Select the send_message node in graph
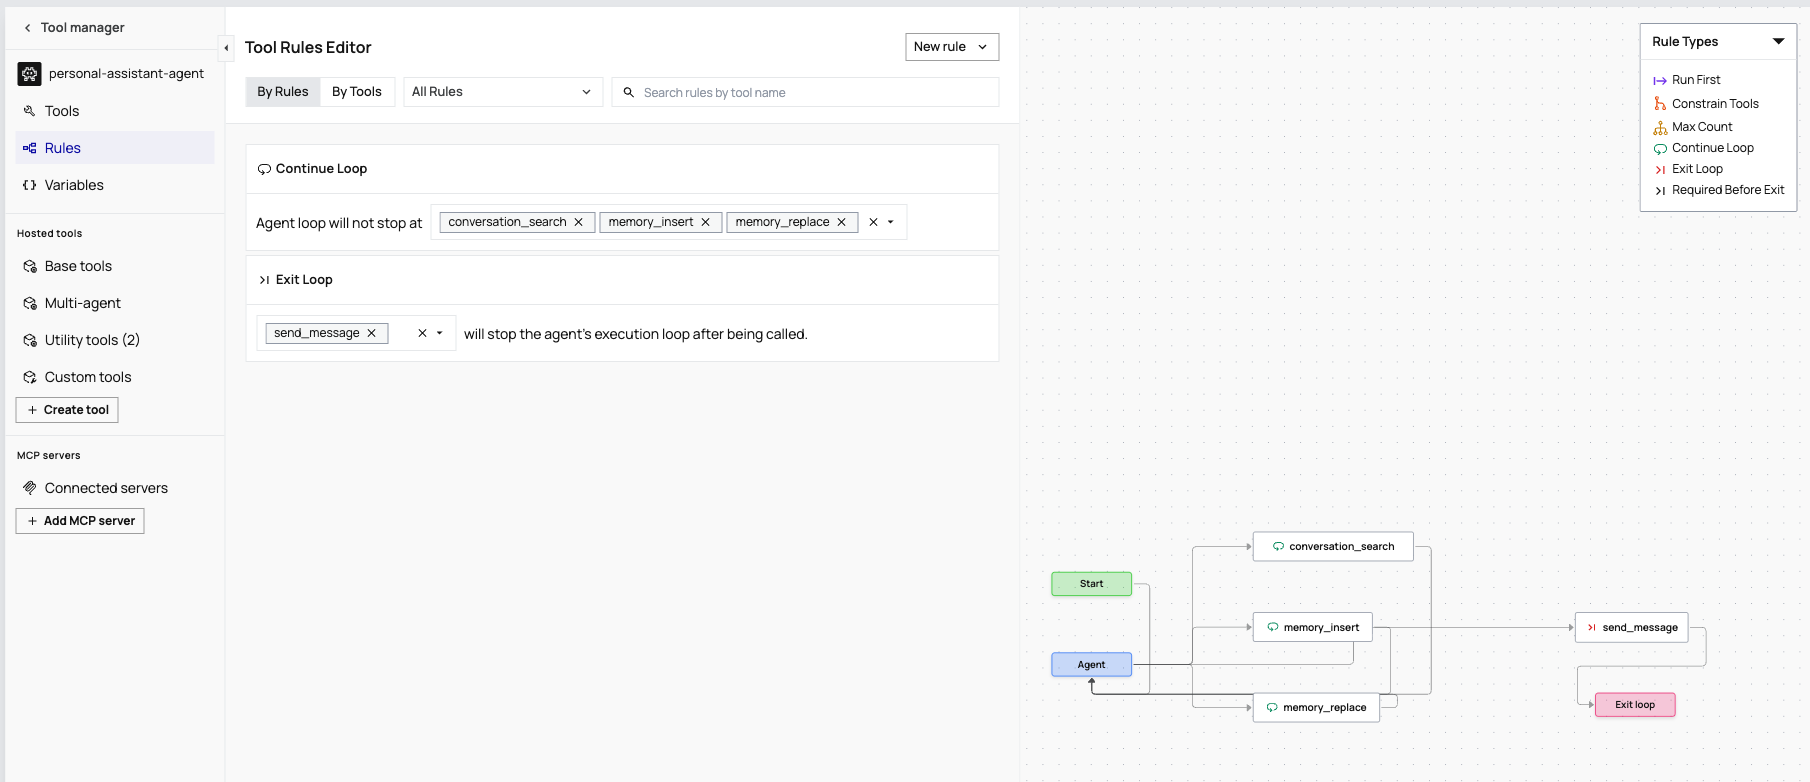1810x782 pixels. 1631,628
